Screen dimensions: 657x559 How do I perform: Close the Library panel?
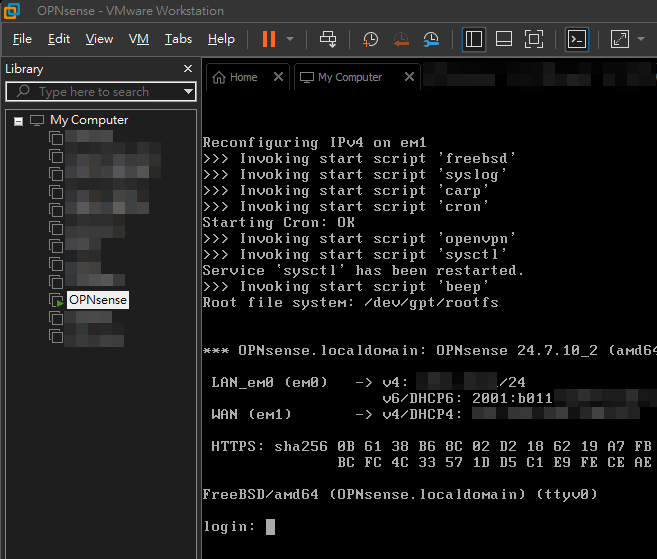point(188,69)
